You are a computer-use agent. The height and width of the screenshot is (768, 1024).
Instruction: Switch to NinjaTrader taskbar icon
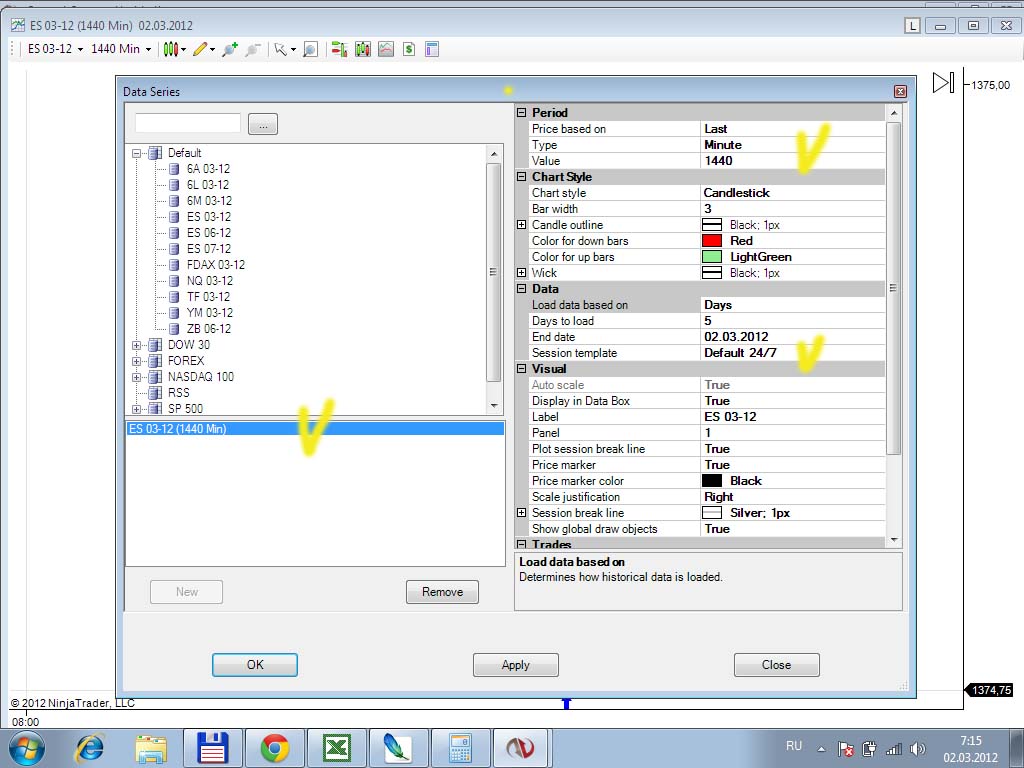pyautogui.click(x=521, y=748)
